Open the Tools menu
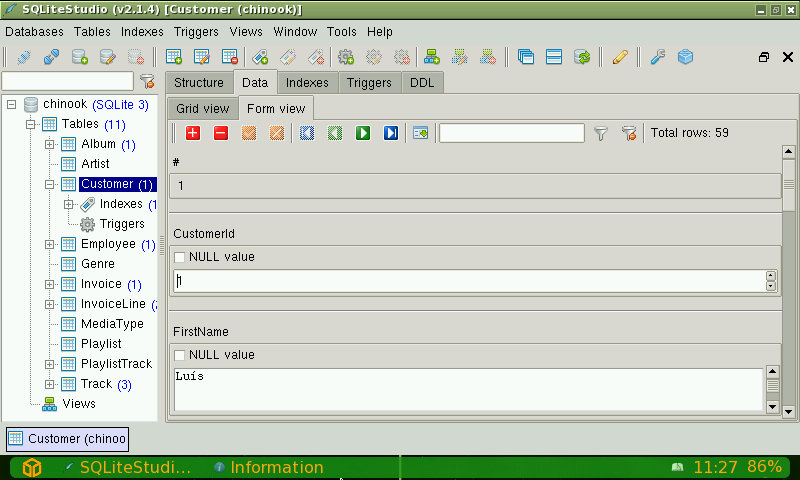 point(341,32)
